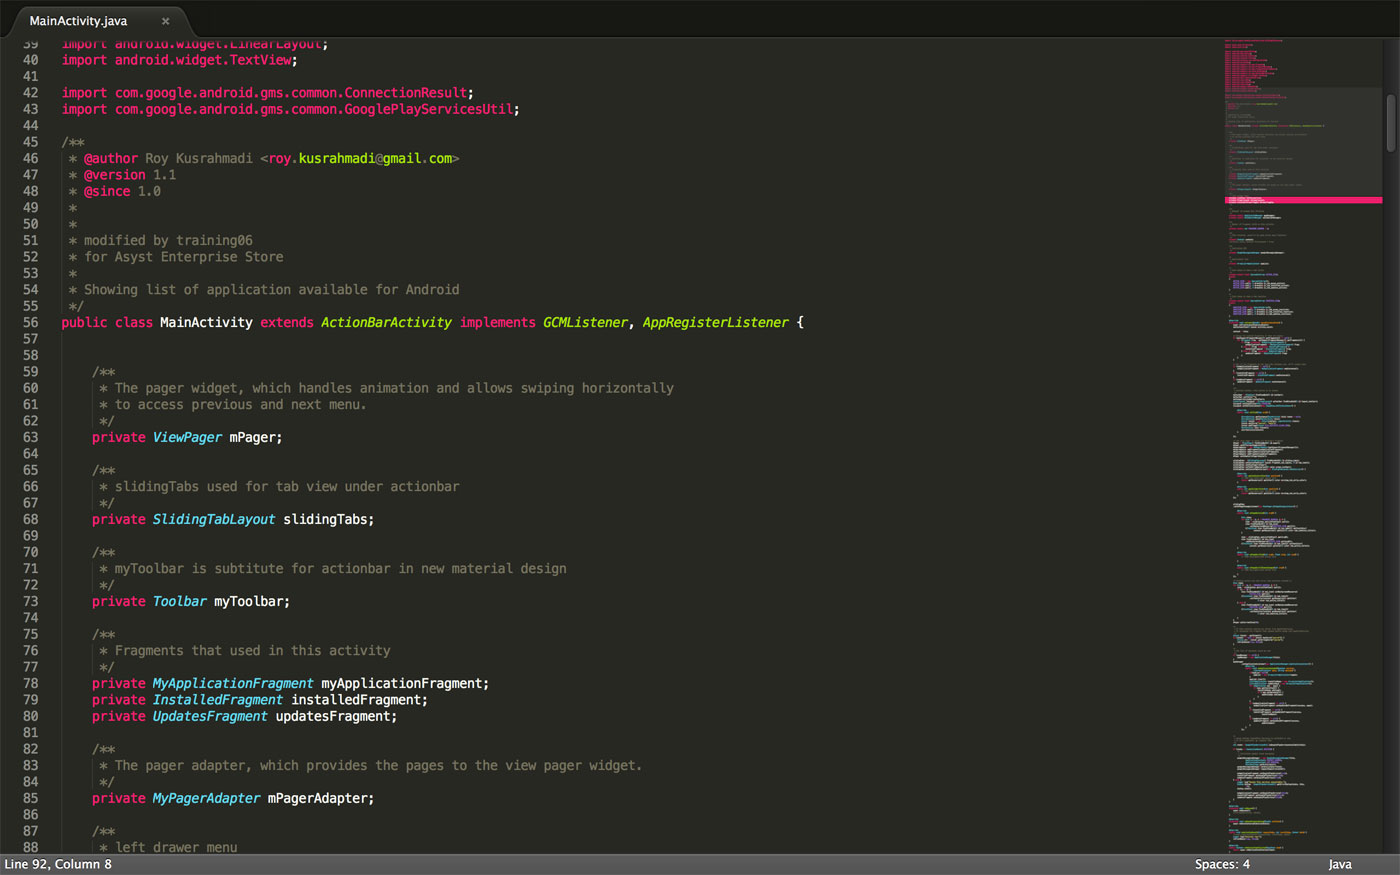This screenshot has width=1400, height=875.
Task: Select line number 56 in the gutter
Action: pos(30,322)
